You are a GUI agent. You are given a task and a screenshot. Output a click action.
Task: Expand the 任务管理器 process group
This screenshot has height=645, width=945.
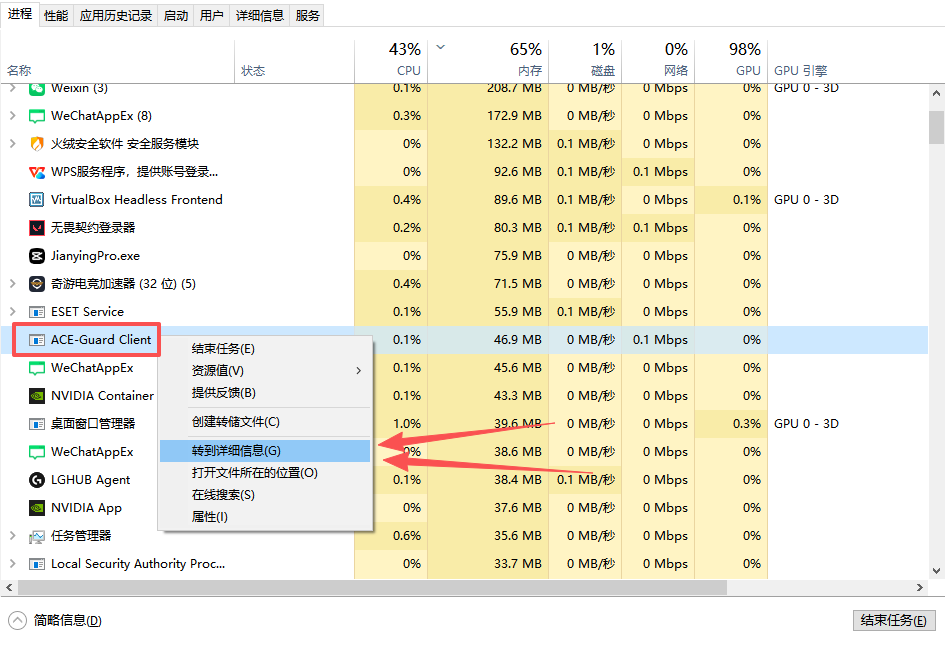(12, 536)
